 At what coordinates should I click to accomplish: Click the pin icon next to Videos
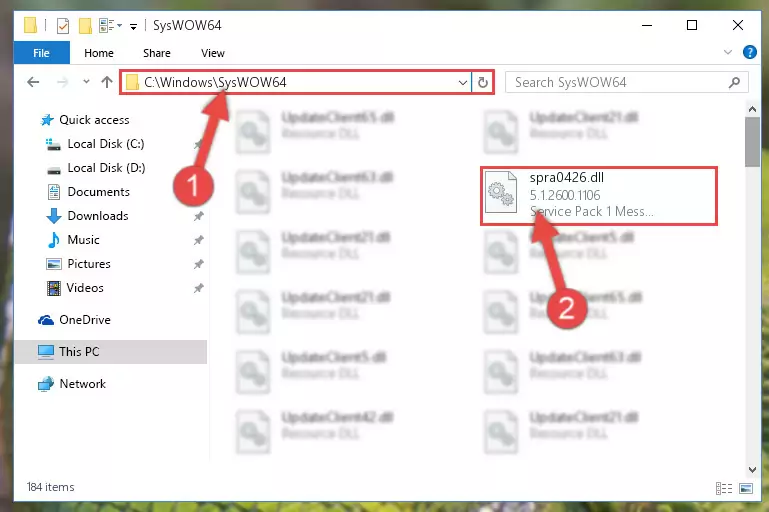click(199, 288)
